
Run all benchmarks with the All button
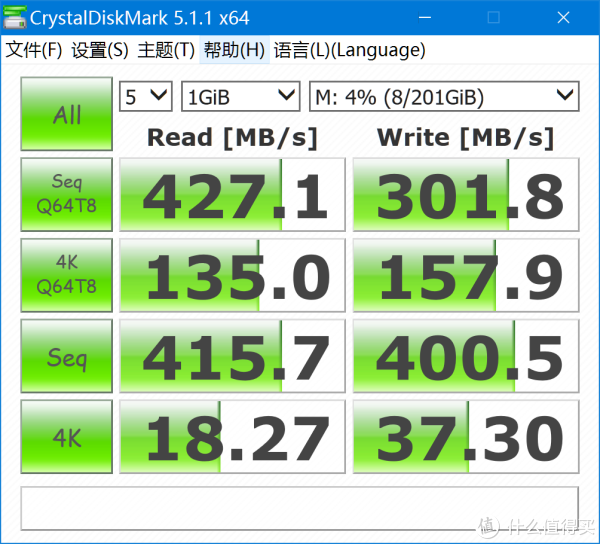point(67,114)
